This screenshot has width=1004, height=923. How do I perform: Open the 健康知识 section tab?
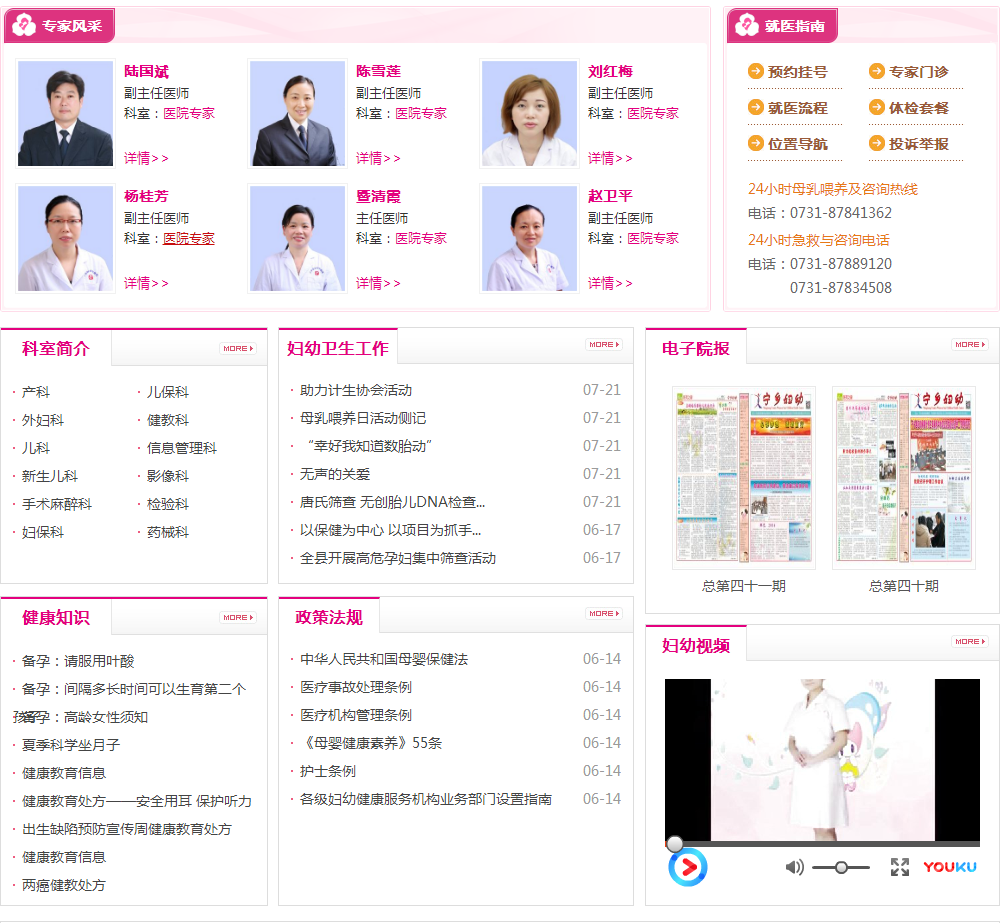coord(56,618)
